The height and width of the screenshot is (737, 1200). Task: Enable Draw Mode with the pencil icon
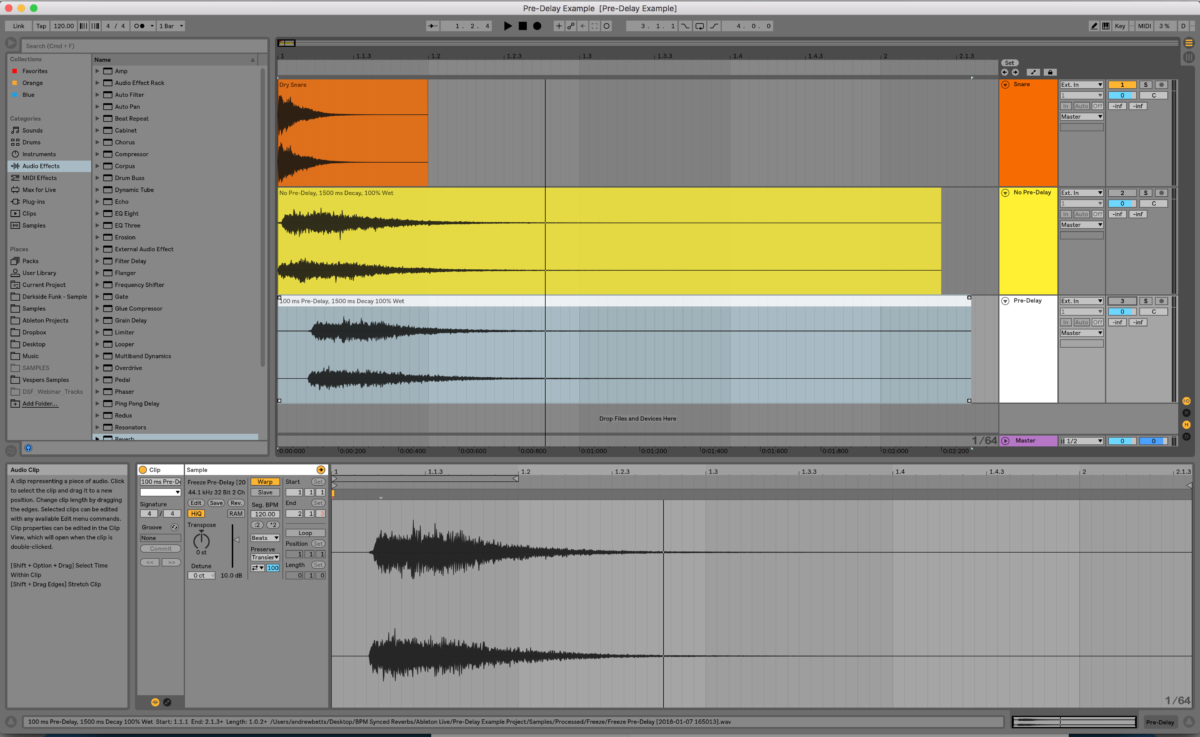coord(1093,25)
